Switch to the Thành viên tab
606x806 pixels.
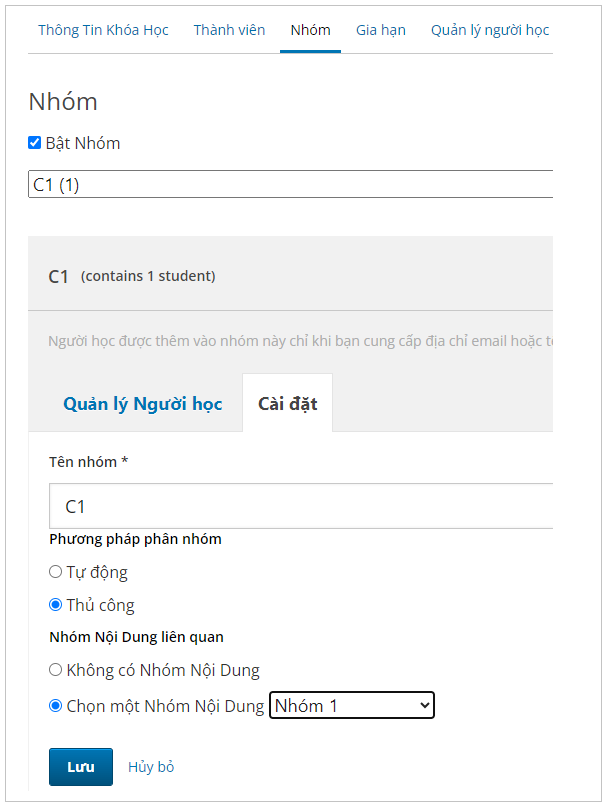click(x=229, y=30)
